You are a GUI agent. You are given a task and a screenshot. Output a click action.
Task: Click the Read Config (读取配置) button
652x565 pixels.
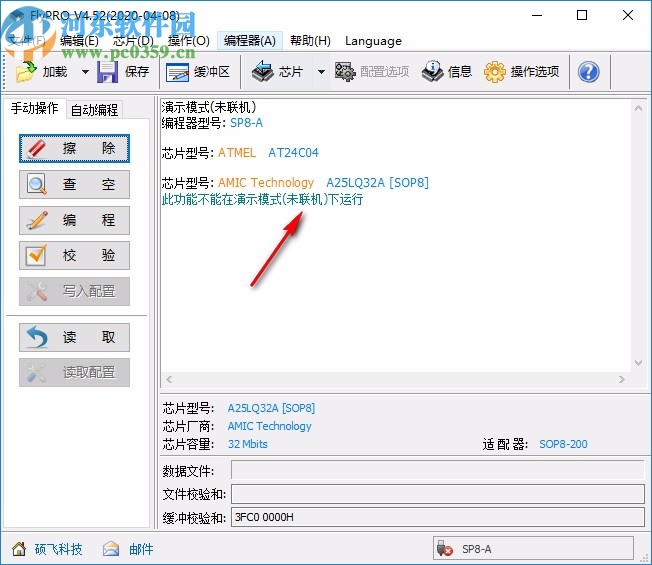74,373
